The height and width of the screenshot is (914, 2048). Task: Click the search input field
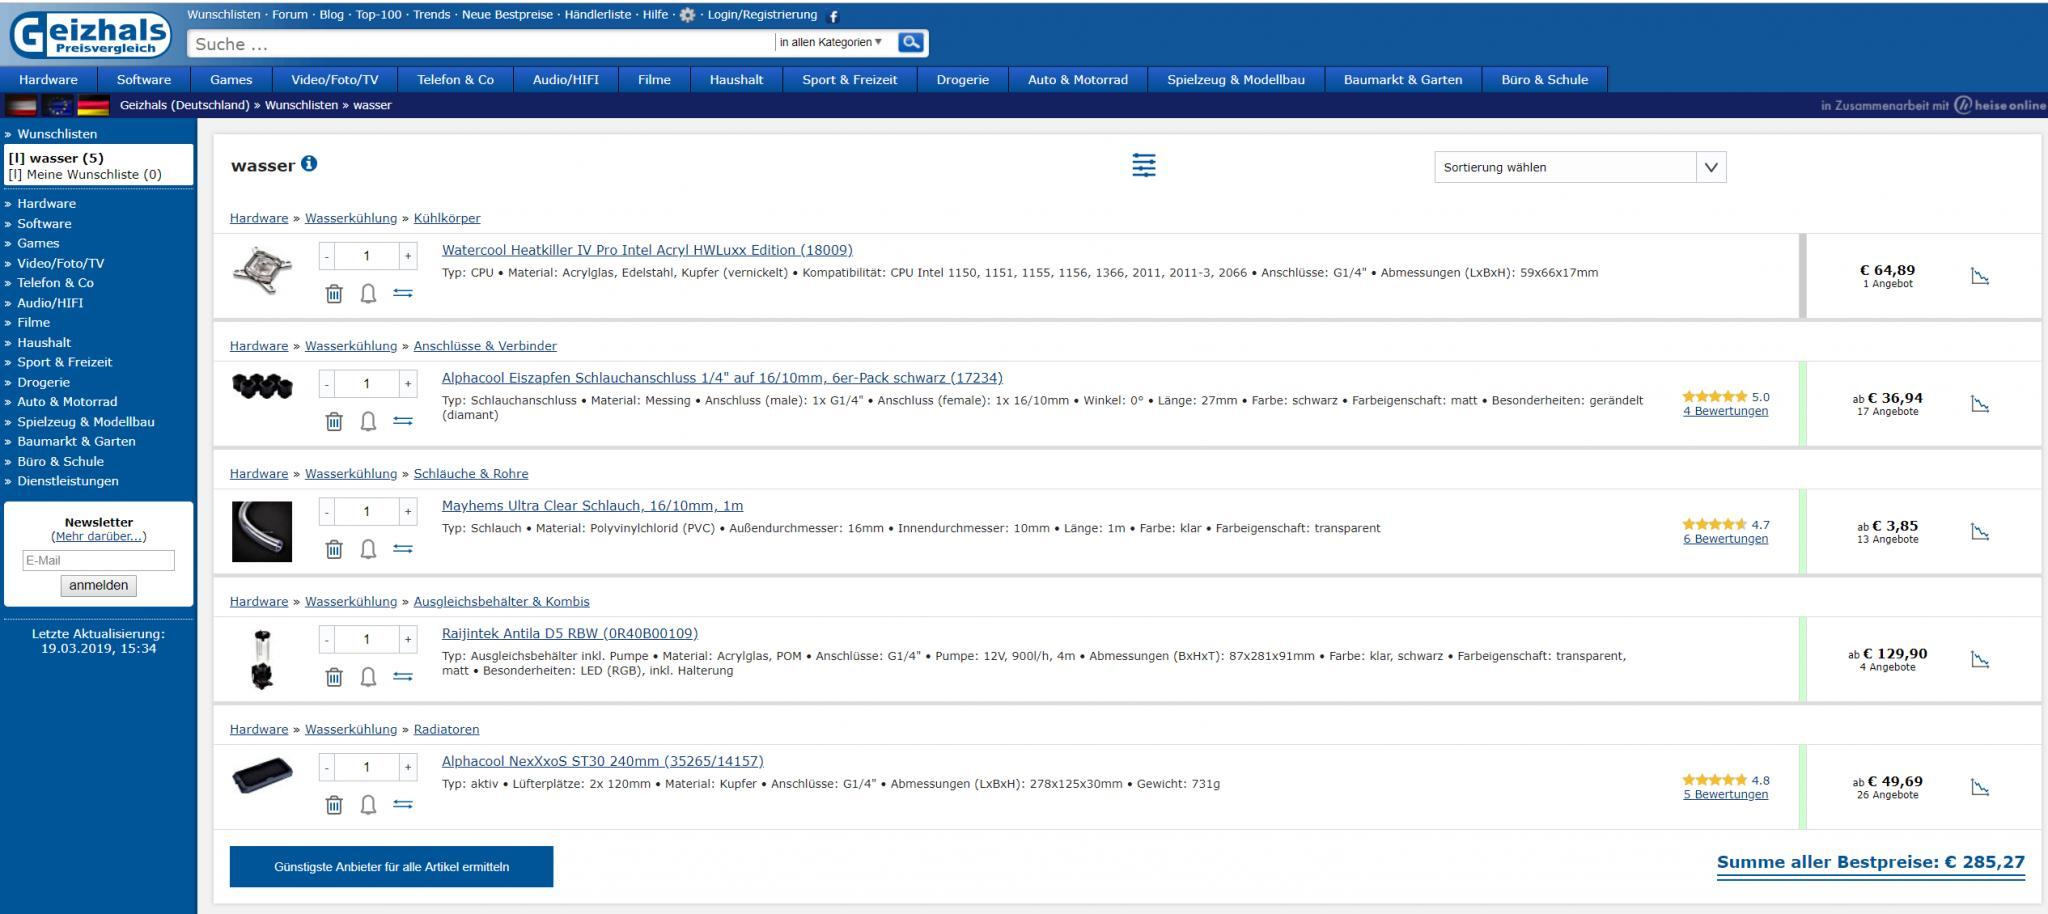480,43
